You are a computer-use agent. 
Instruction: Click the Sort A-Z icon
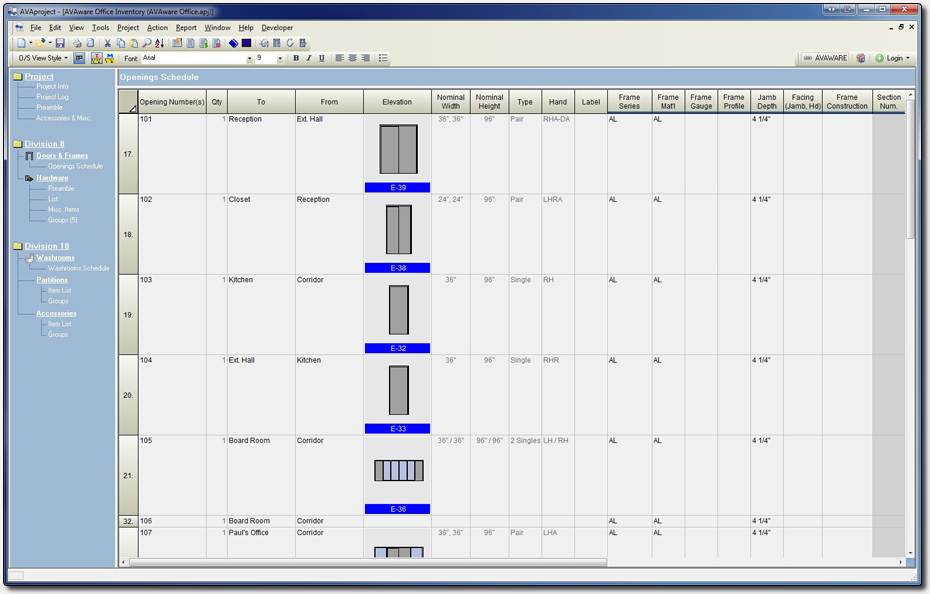pos(160,43)
